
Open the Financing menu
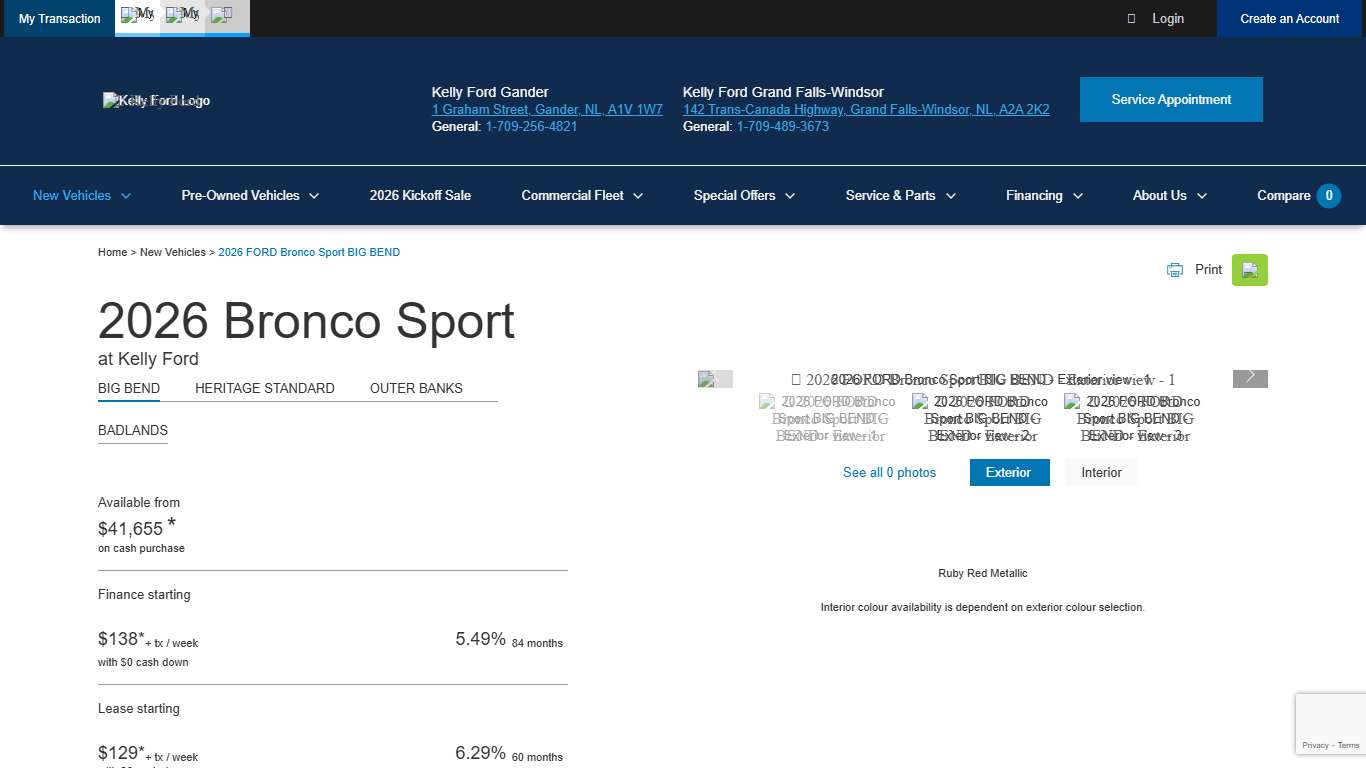coord(1043,195)
